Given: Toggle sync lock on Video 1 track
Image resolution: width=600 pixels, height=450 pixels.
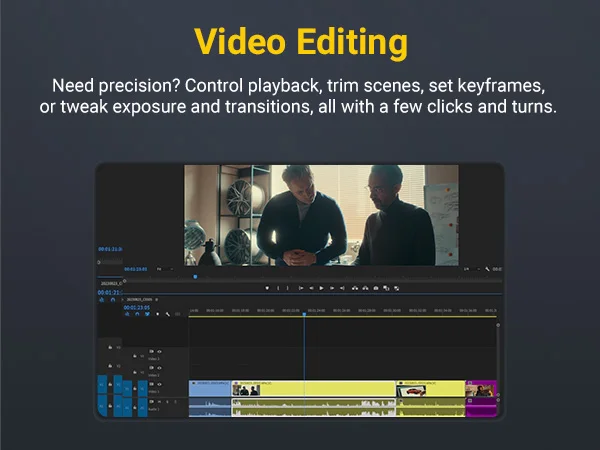Looking at the screenshot, I should [152, 384].
